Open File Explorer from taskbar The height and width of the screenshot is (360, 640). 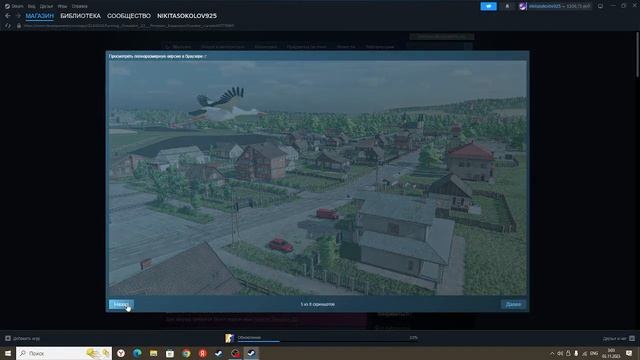pyautogui.click(x=153, y=353)
